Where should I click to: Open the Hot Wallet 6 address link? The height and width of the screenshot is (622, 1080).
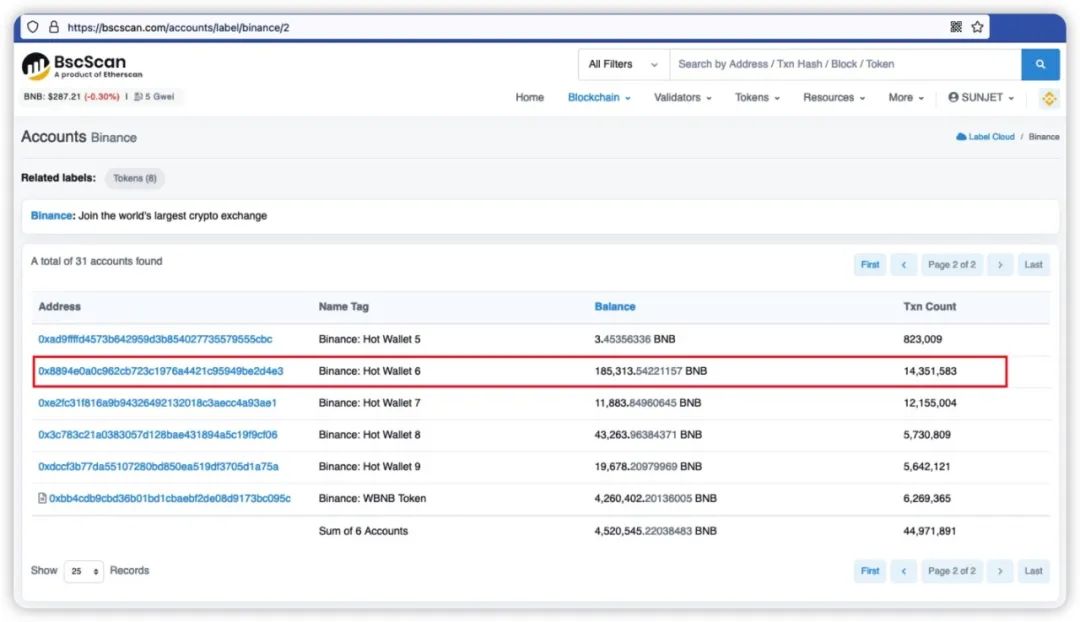click(160, 371)
